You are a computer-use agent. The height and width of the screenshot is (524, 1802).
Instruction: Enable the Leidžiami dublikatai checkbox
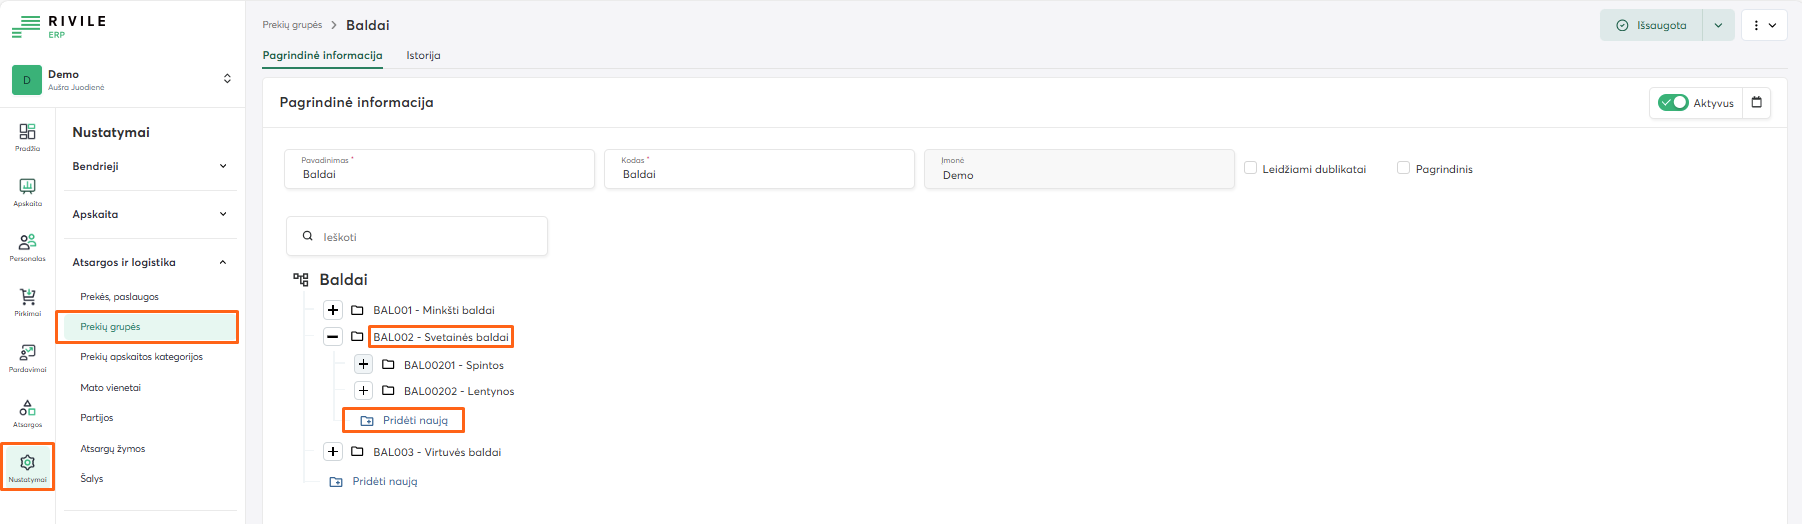pos(1250,168)
